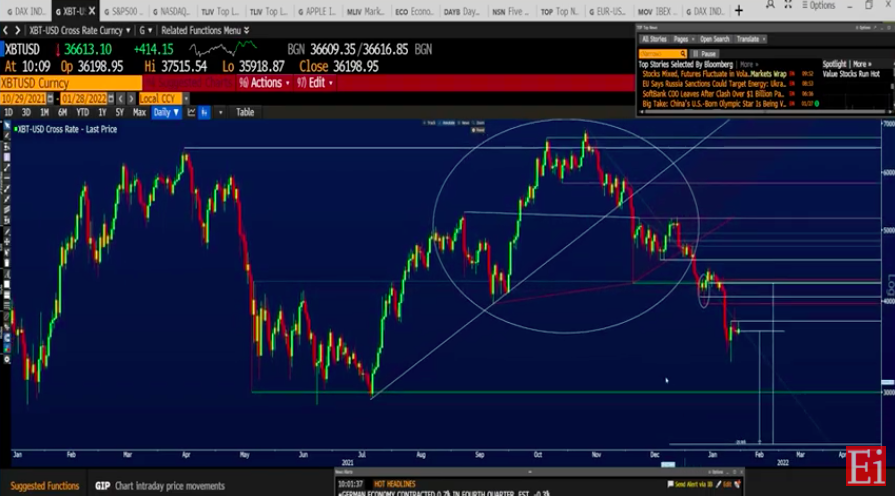Select the 3D period
Viewport: 895px width, 496px height.
click(26, 112)
